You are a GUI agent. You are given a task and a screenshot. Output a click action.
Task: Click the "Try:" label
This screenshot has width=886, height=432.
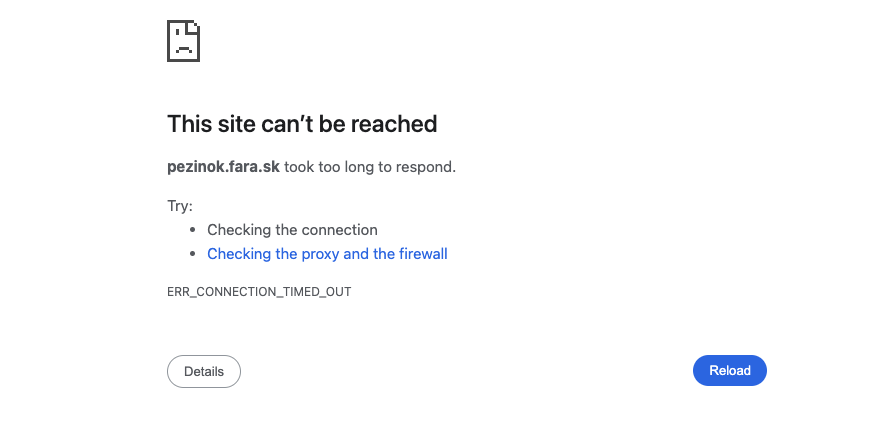(180, 206)
